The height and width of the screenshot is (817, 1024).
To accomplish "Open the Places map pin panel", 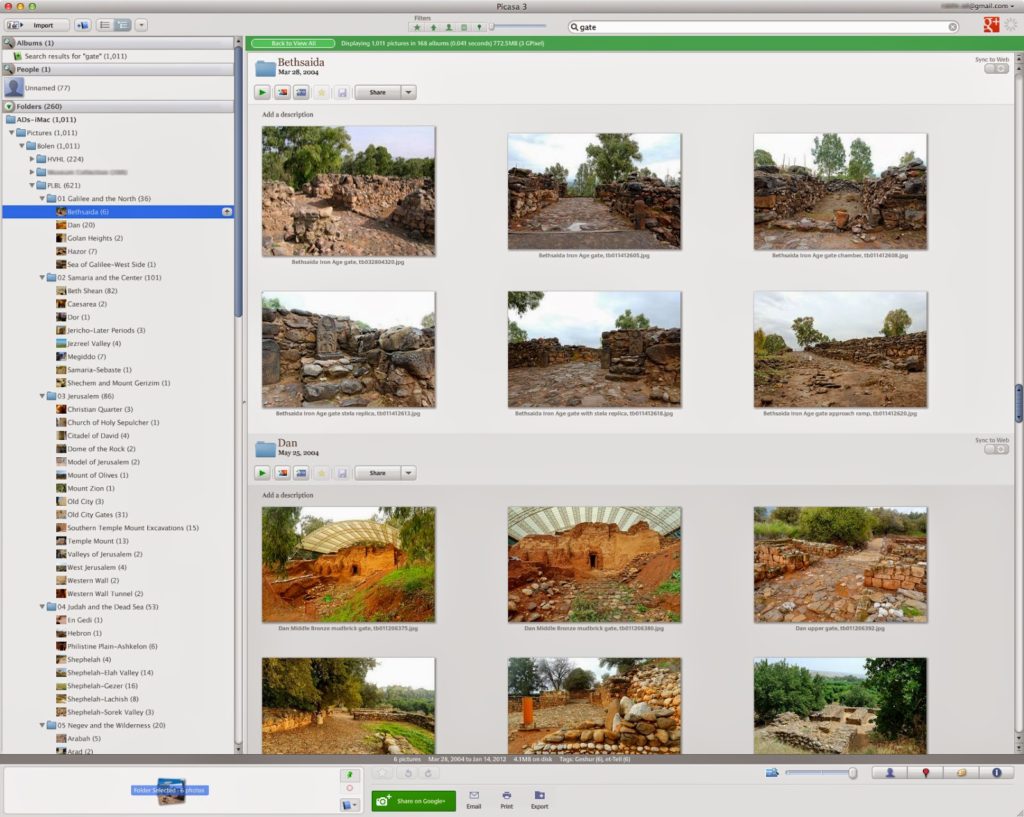I will pos(925,773).
